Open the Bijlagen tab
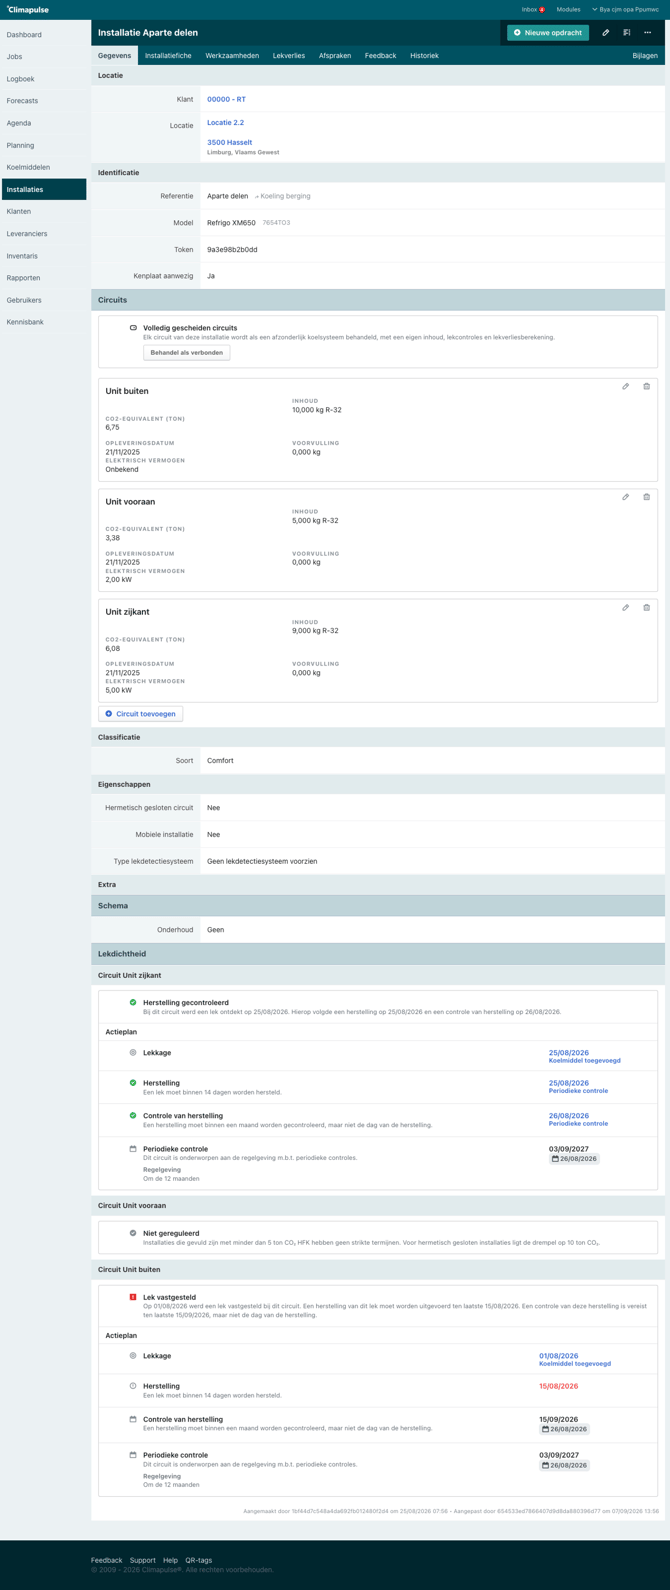 tap(645, 56)
